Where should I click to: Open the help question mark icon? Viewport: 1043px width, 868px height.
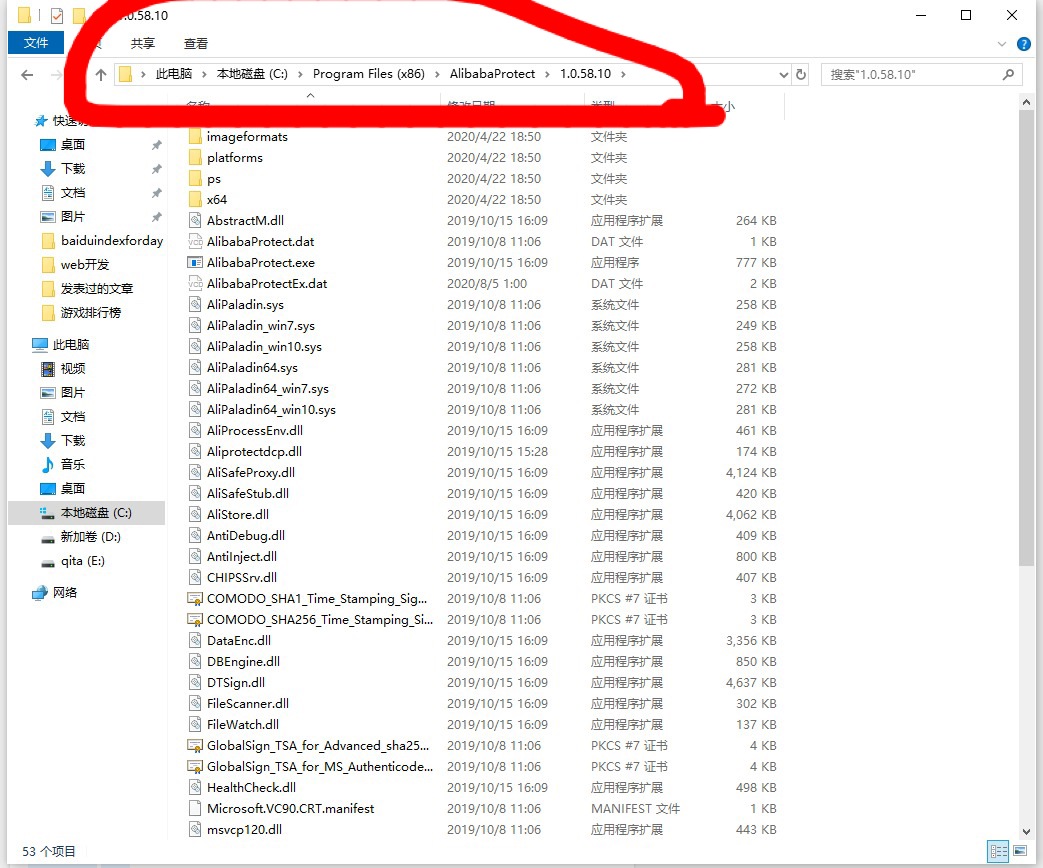coord(1024,45)
